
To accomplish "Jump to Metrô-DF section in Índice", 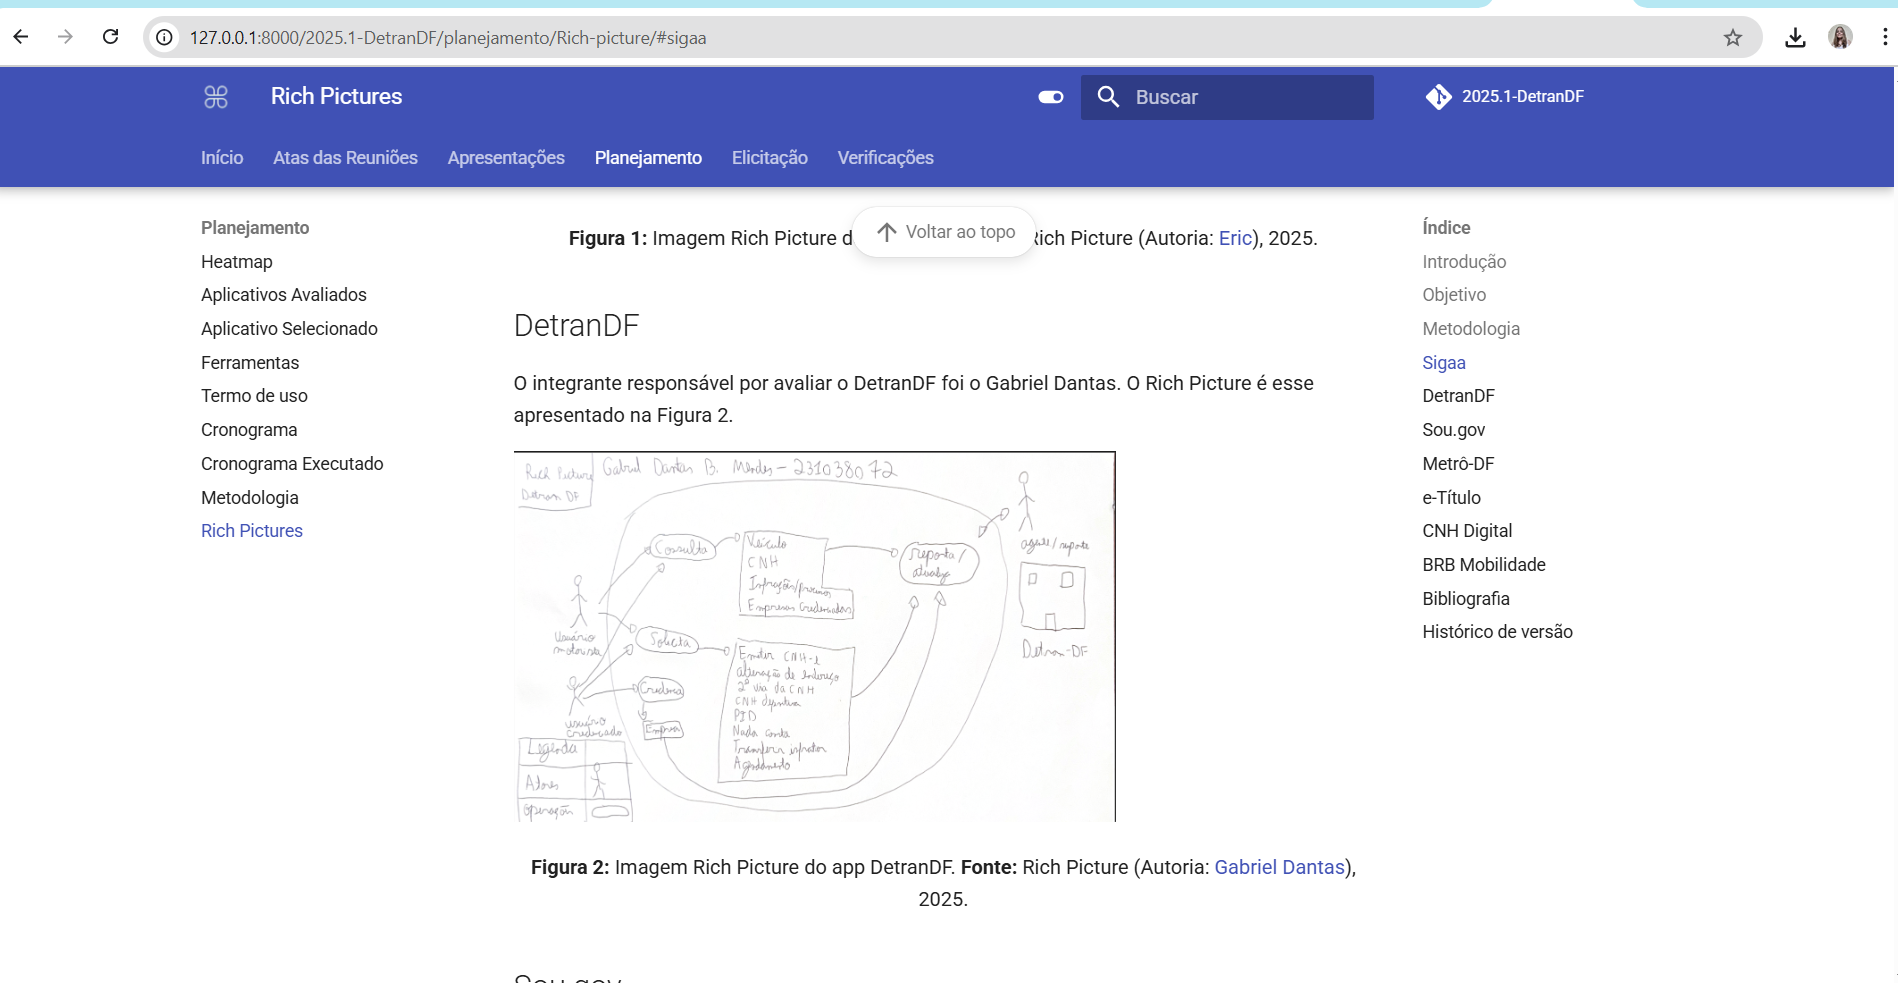I will coord(1458,464).
